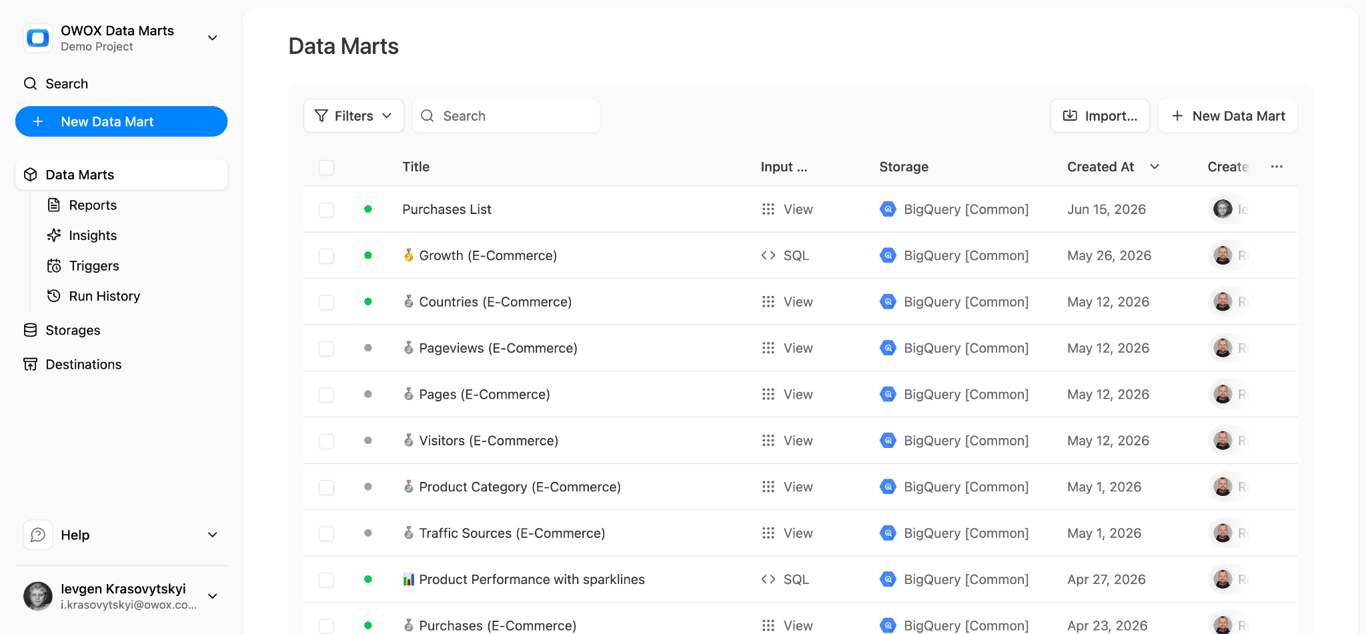This screenshot has width=1366, height=634.
Task: Click the blue New Data Mart sidebar button
Action: [121, 121]
